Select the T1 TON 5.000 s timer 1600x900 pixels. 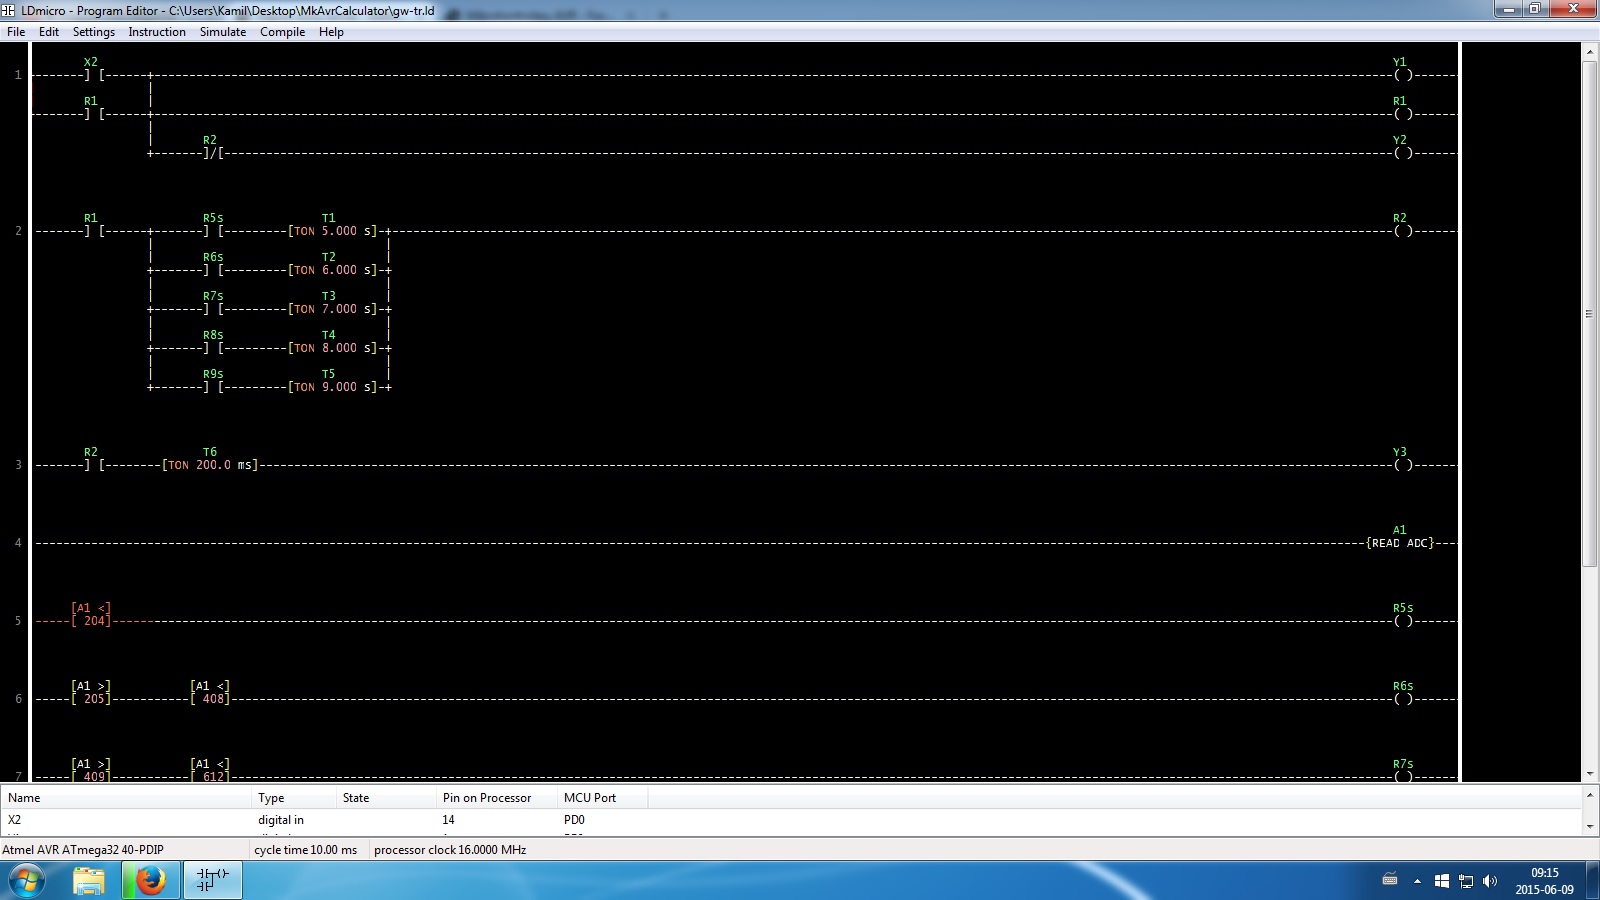point(333,225)
